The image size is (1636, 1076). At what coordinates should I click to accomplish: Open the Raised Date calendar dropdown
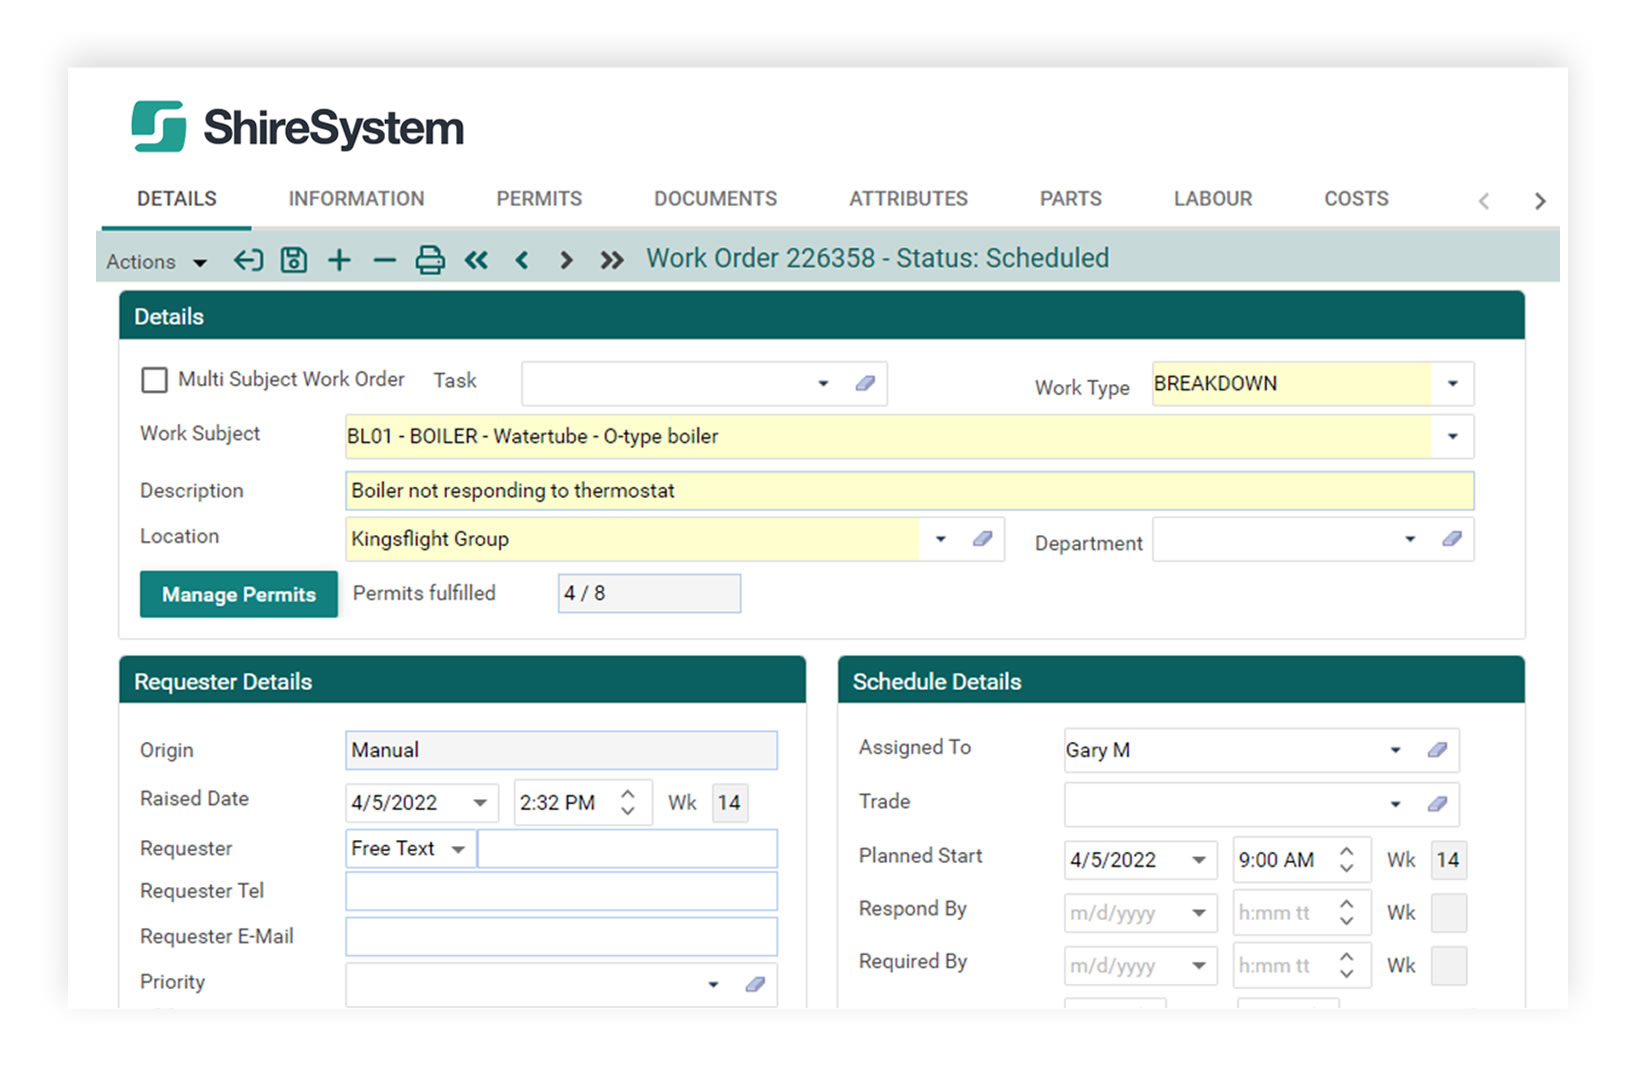[480, 803]
